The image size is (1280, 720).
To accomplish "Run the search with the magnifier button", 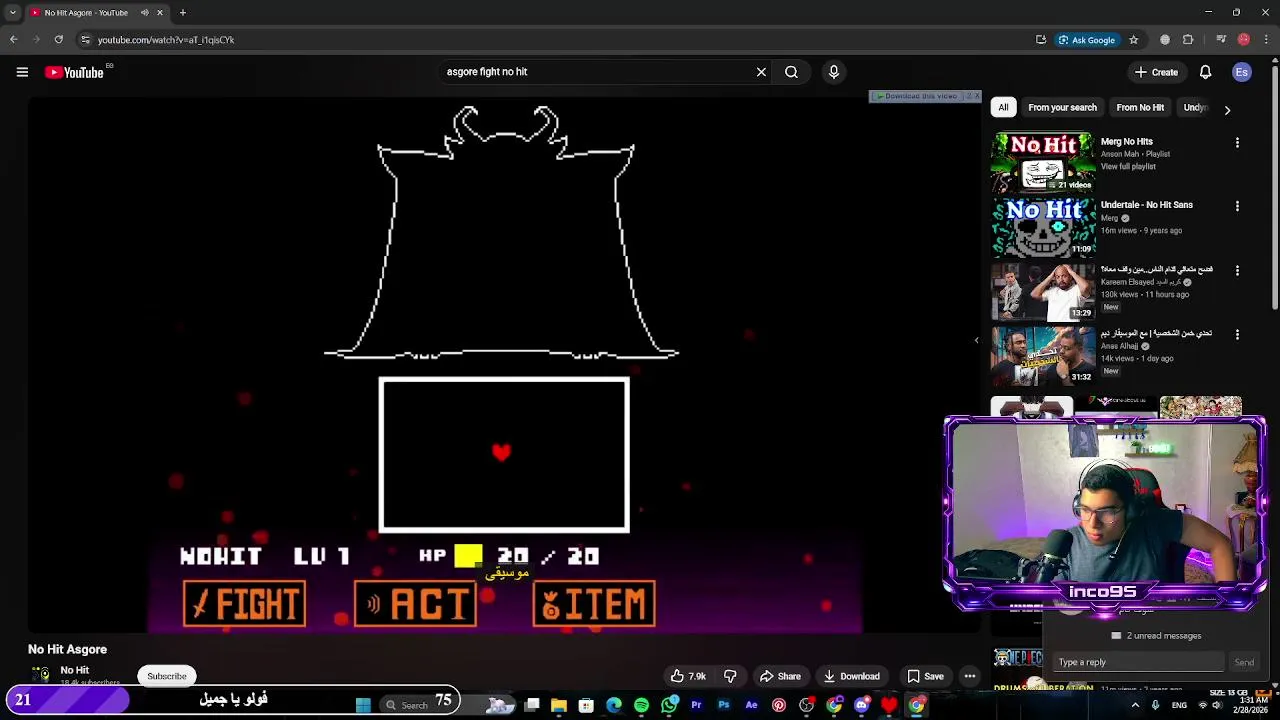I will (791, 72).
